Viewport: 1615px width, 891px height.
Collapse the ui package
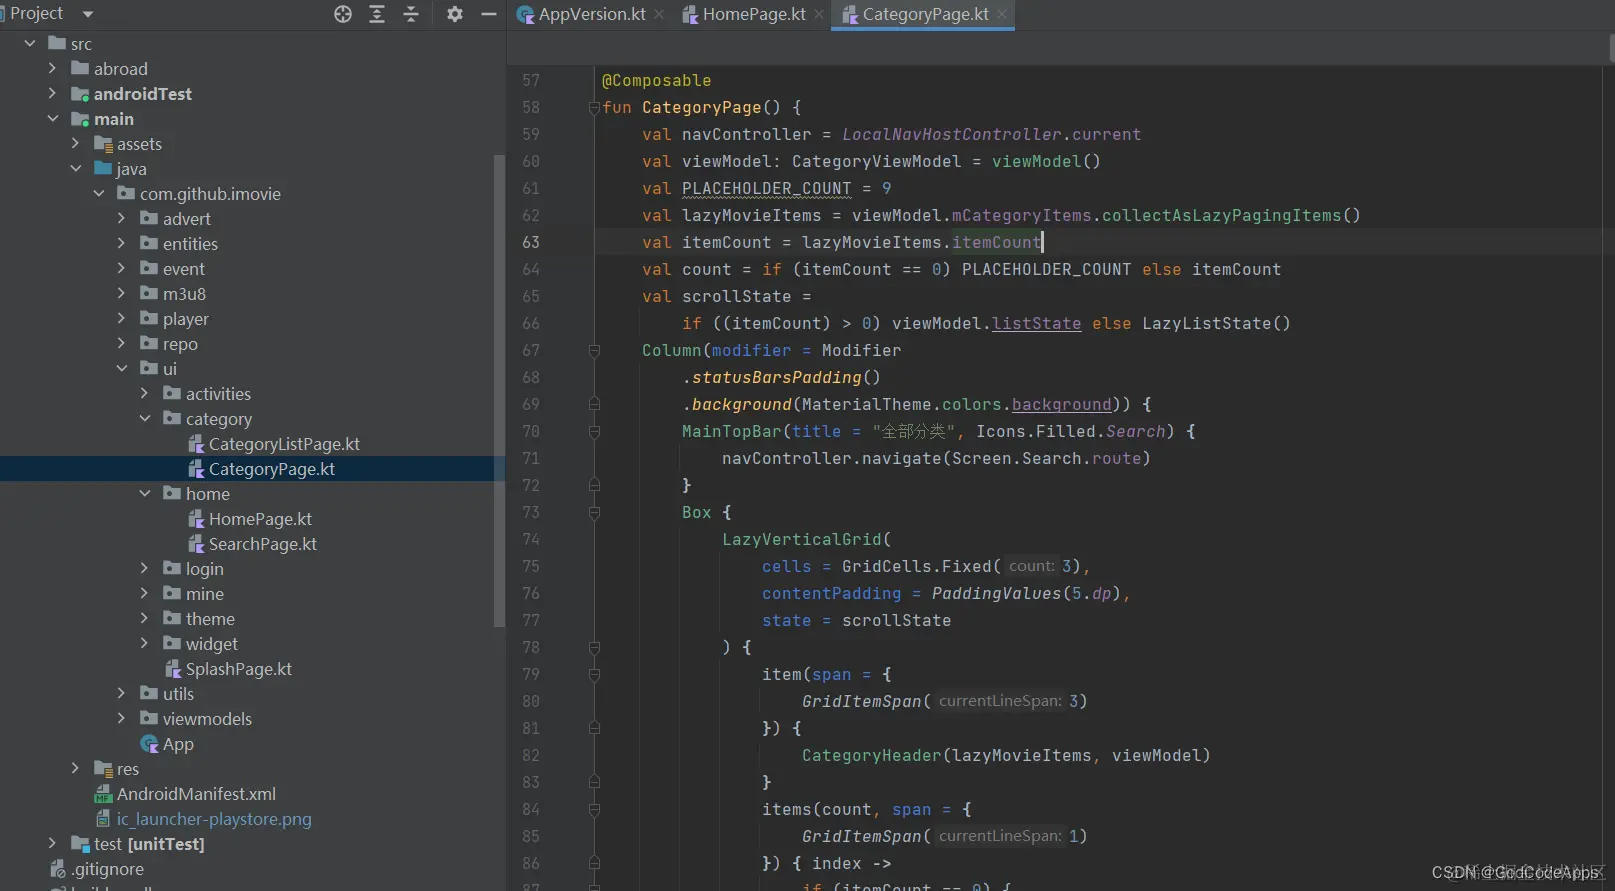tap(122, 368)
